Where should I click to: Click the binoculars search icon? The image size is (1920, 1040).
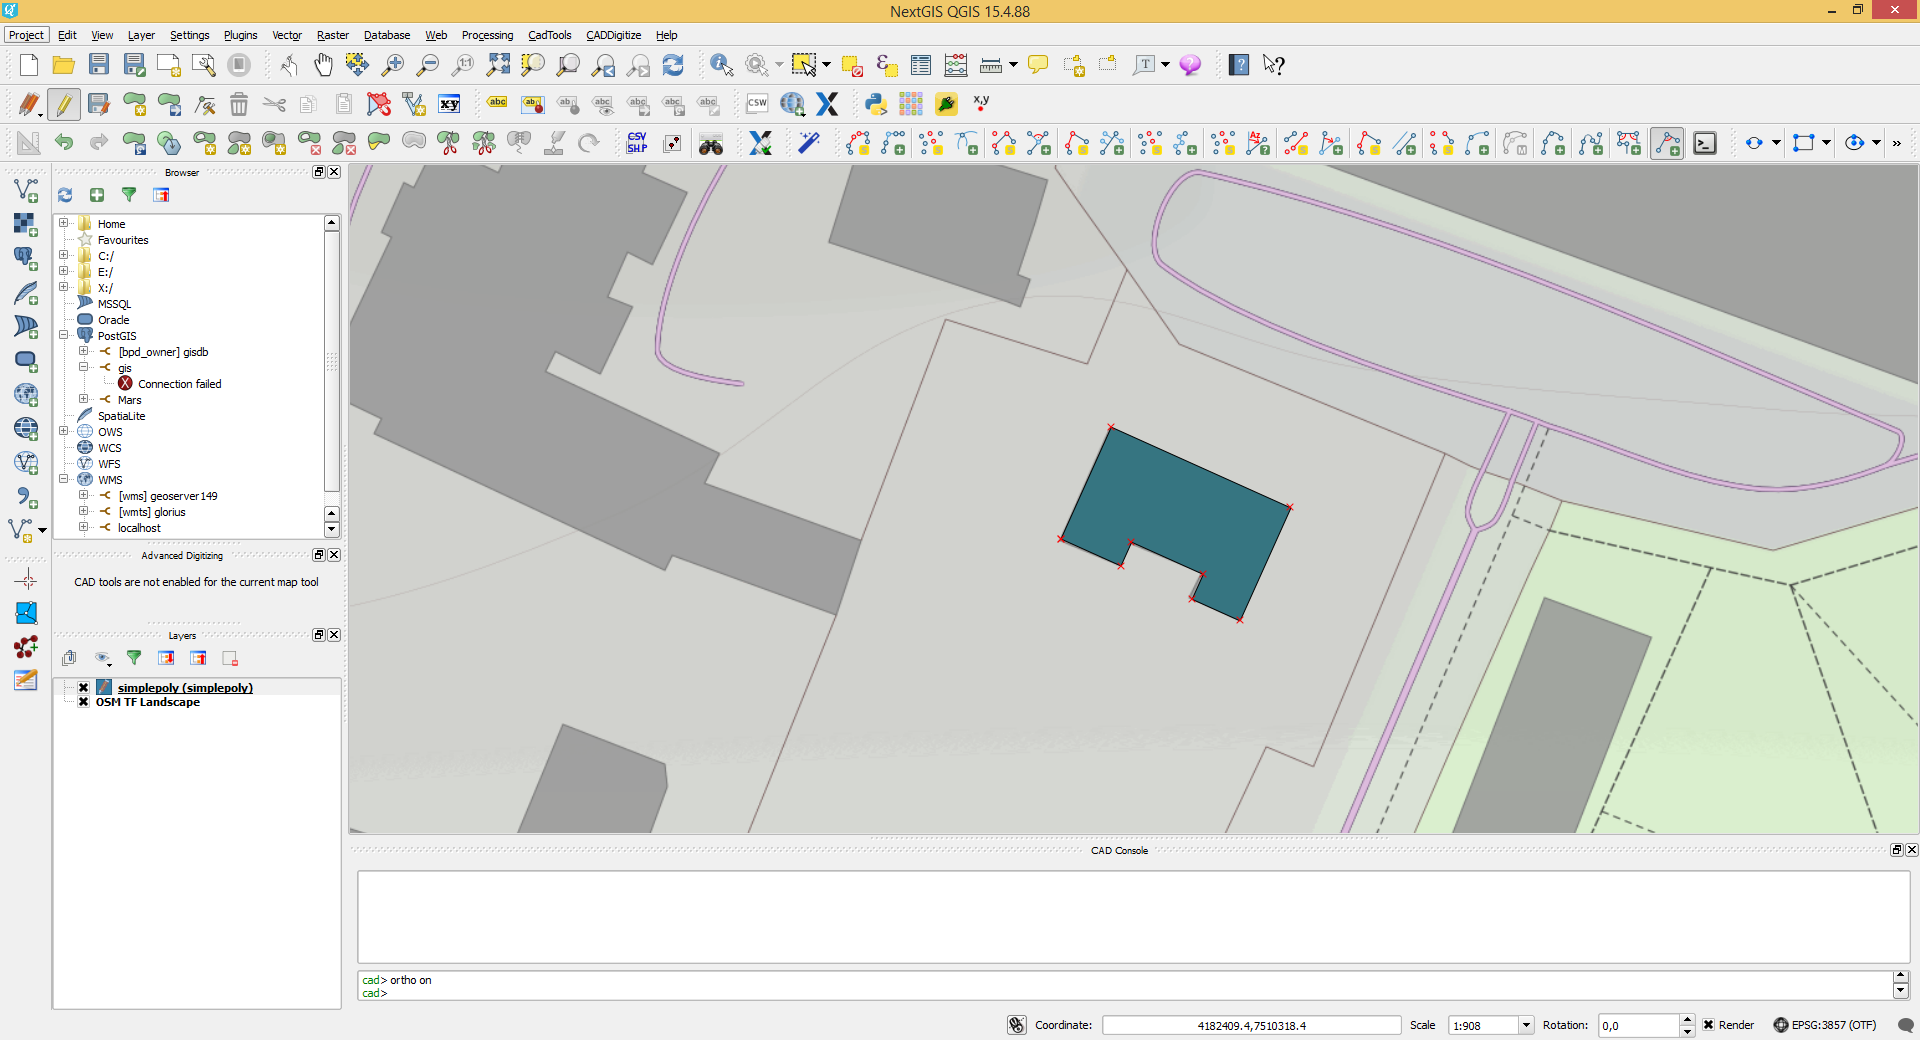point(711,144)
